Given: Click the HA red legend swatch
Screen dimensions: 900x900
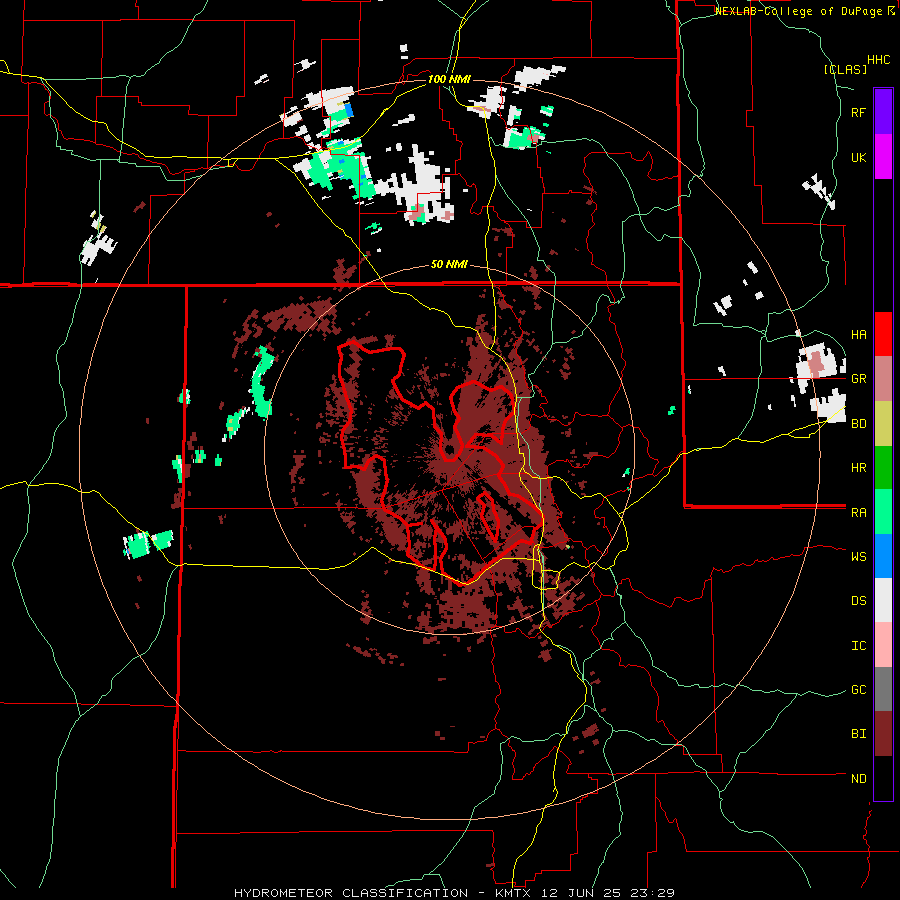Looking at the screenshot, I should [x=883, y=334].
